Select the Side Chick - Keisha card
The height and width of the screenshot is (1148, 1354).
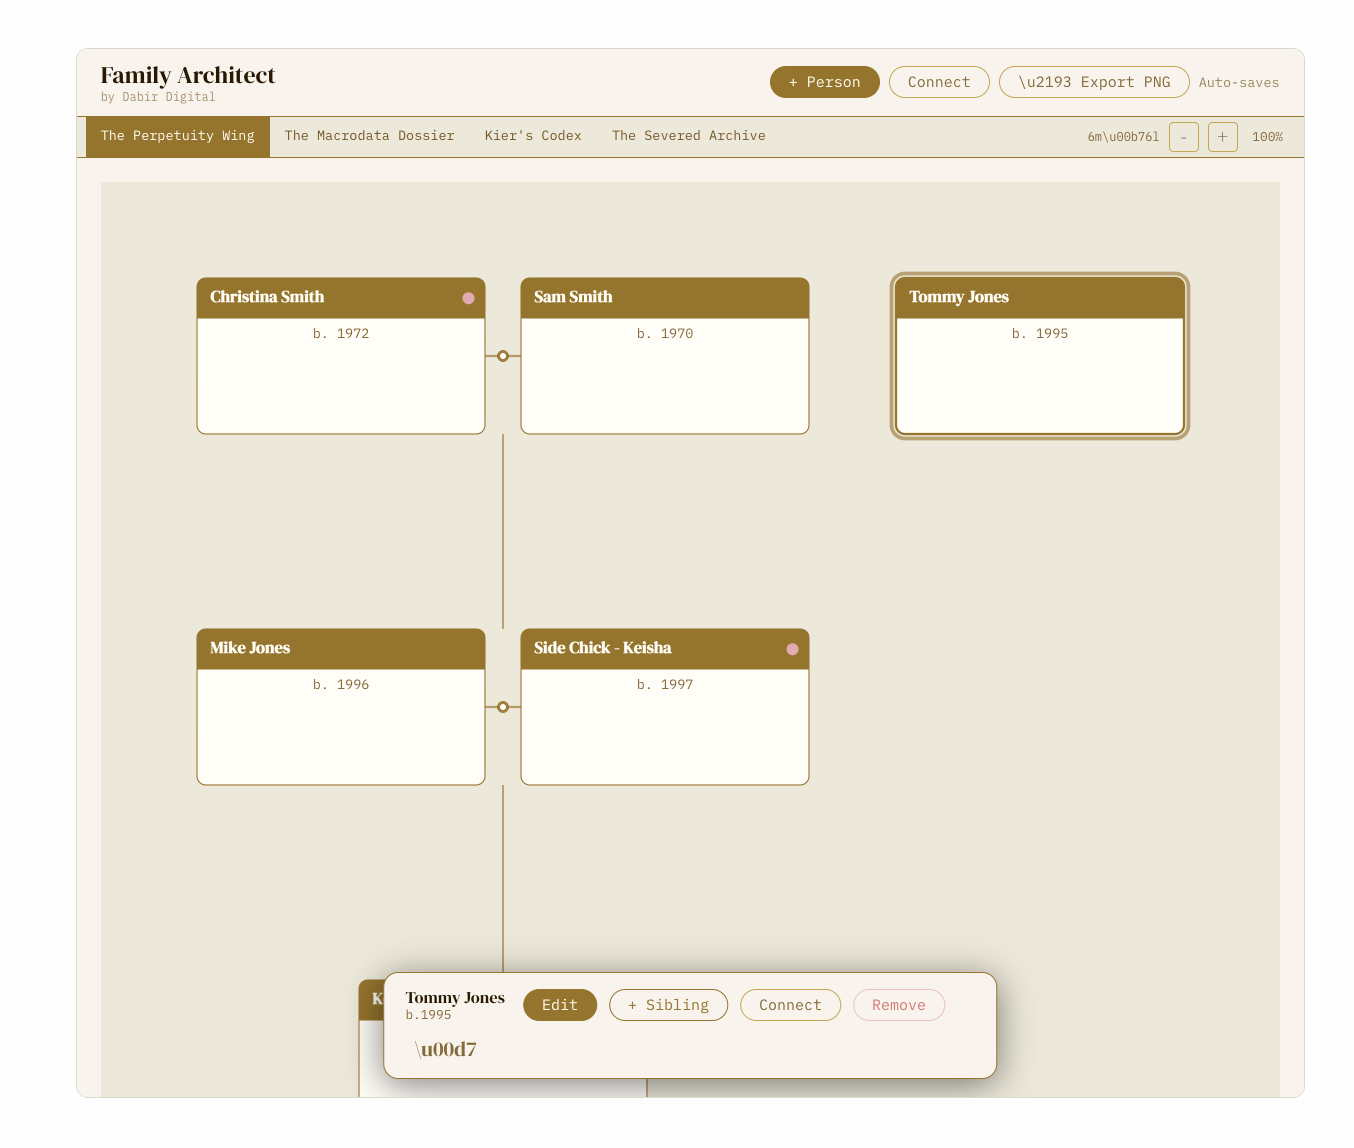pos(665,707)
